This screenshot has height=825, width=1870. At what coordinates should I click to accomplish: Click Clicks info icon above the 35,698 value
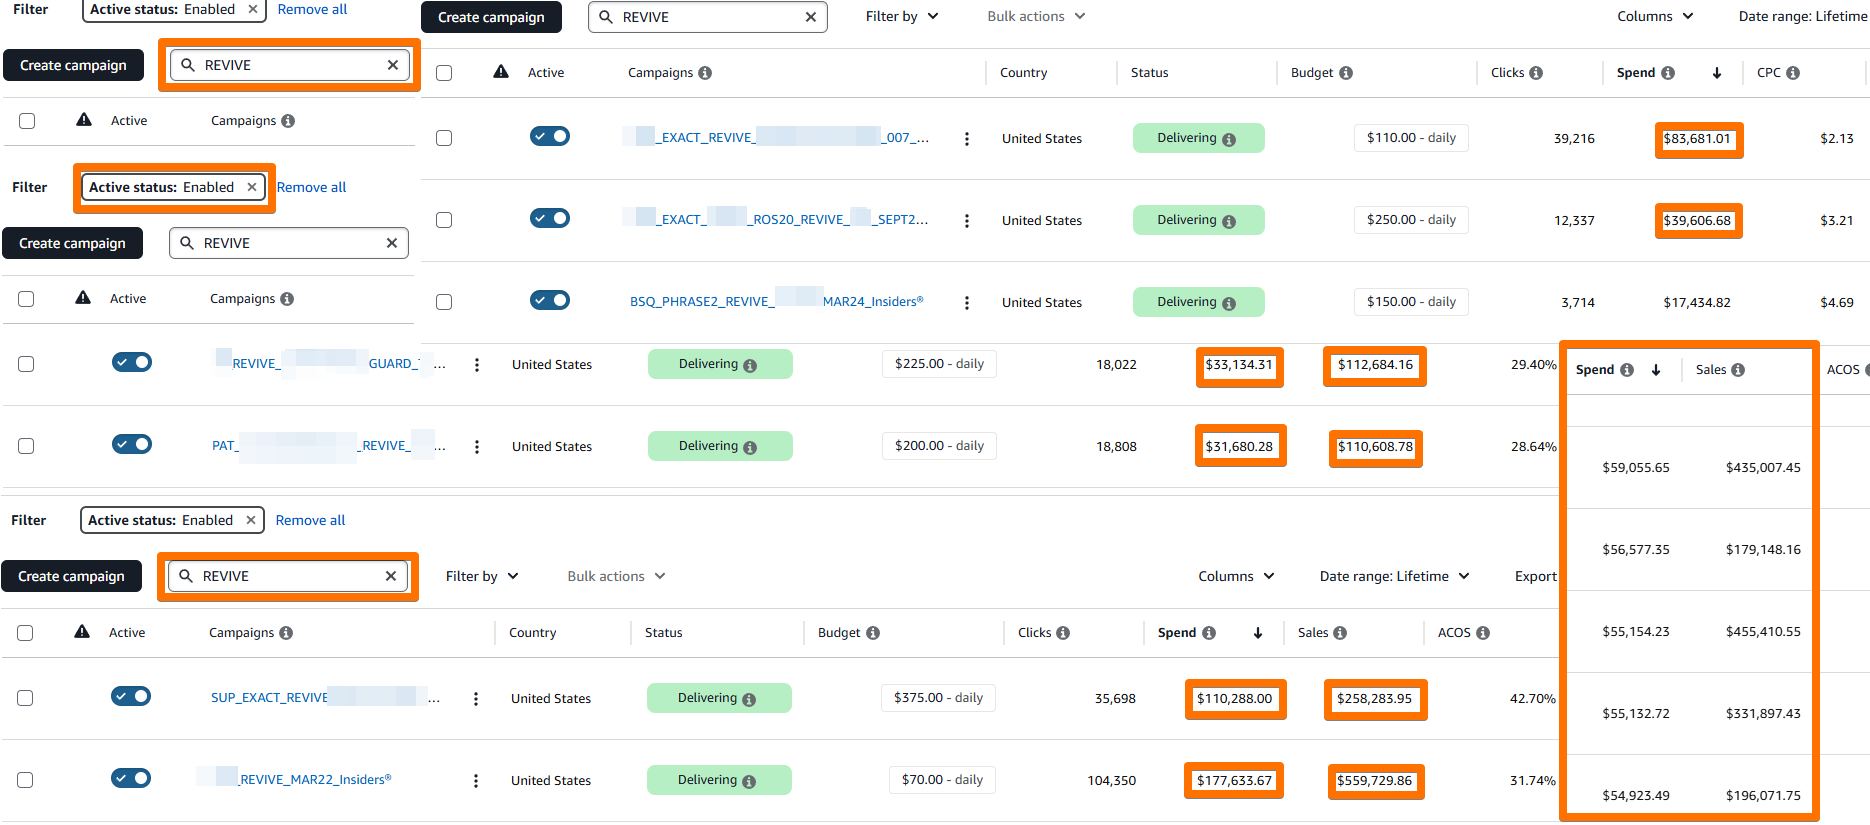(1063, 633)
